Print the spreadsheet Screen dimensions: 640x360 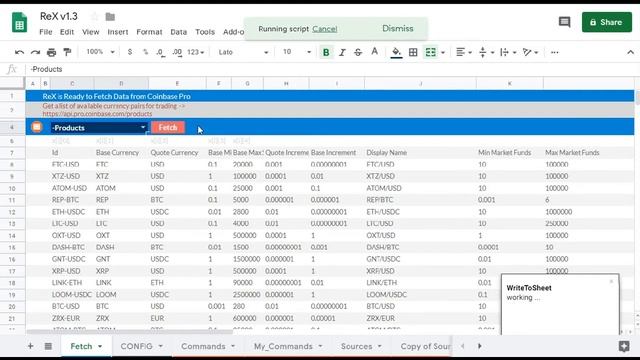pyautogui.click(x=51, y=52)
